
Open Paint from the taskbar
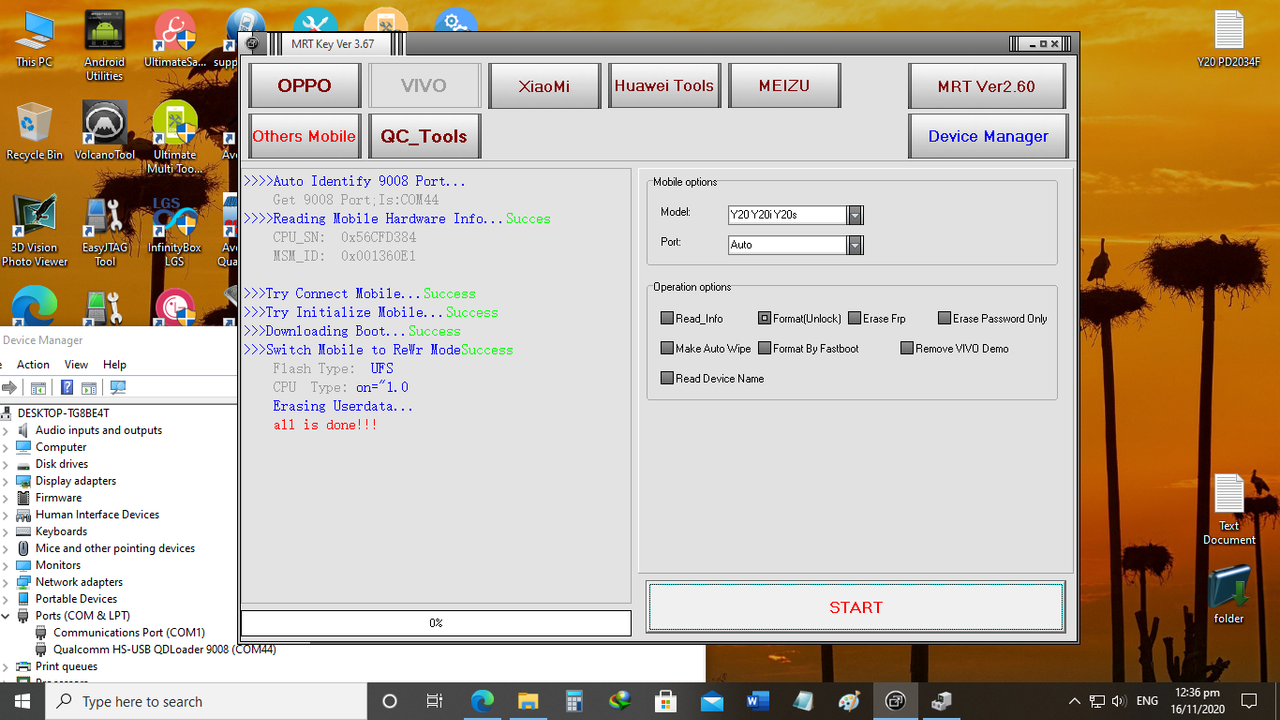849,701
